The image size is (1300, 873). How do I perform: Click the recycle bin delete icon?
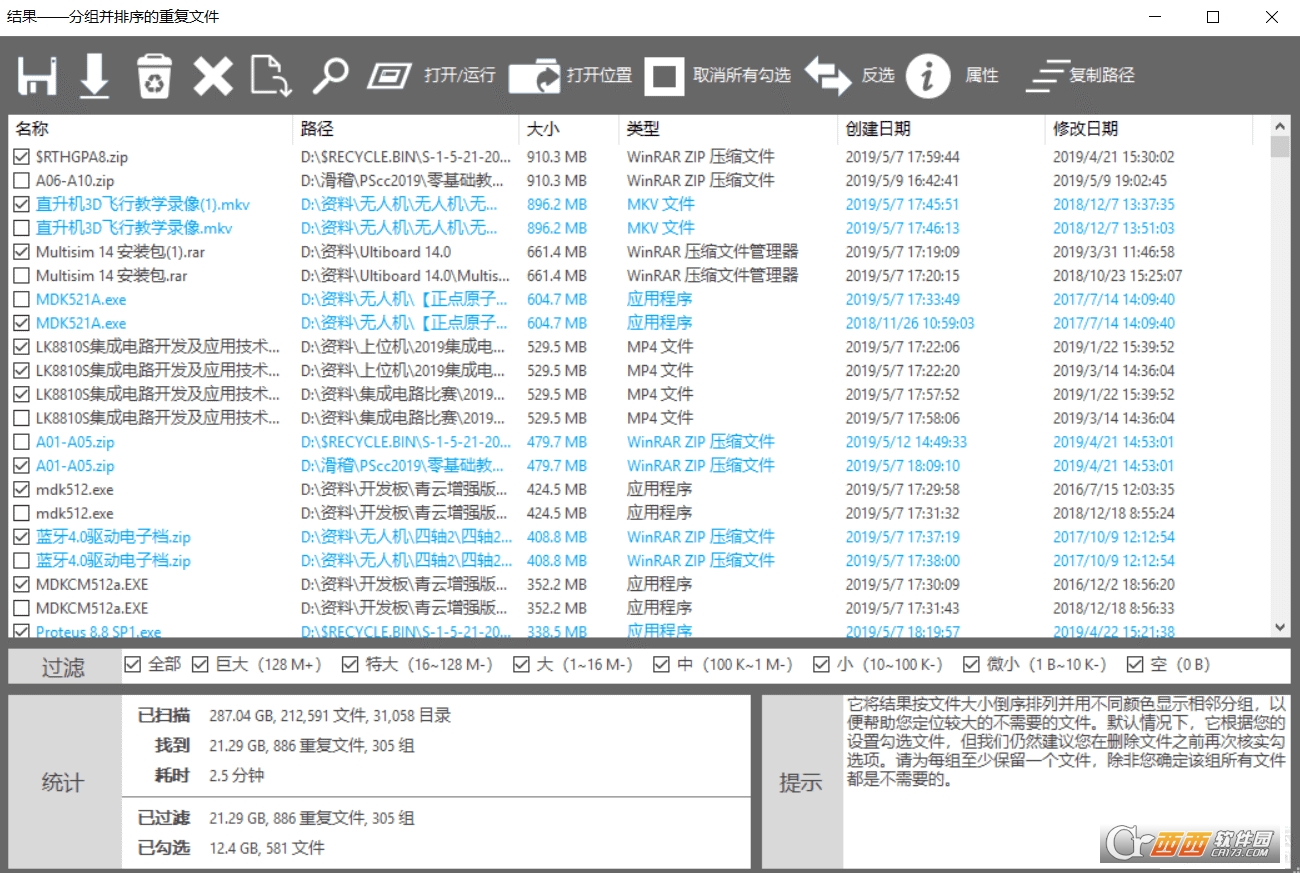(154, 76)
